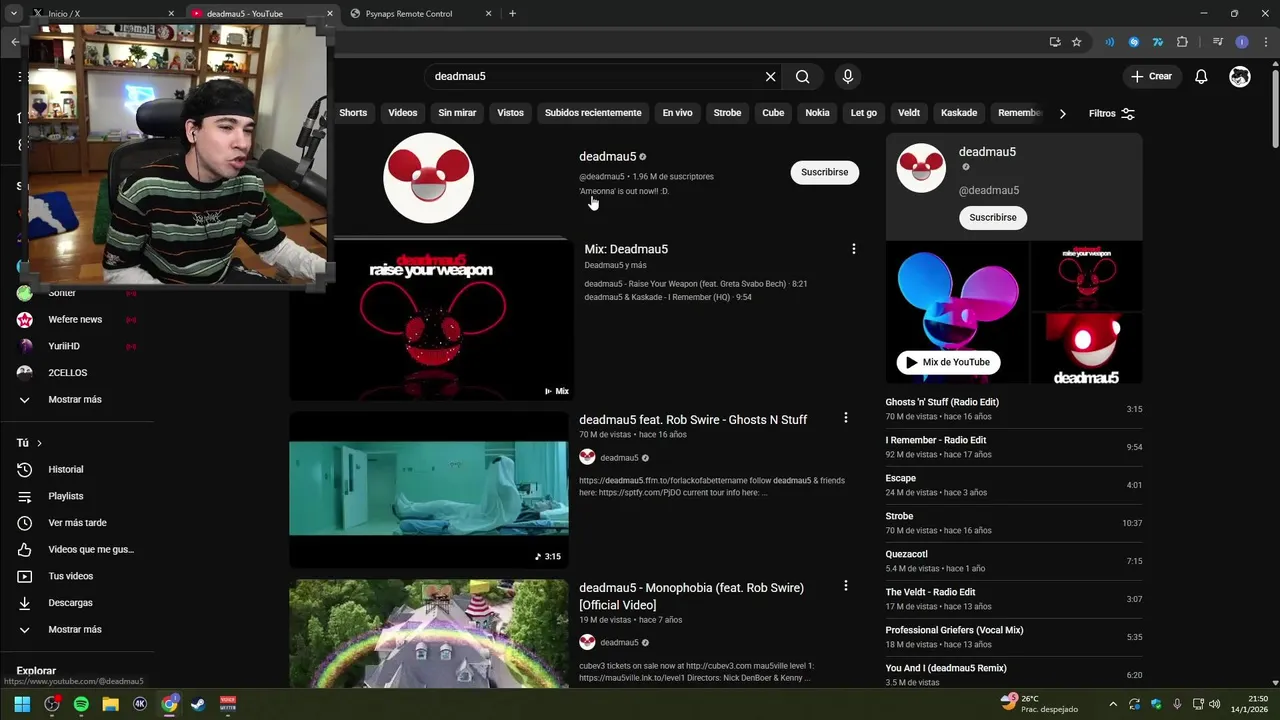Open File Explorer from the taskbar
This screenshot has height=720, width=1280.
pos(111,704)
